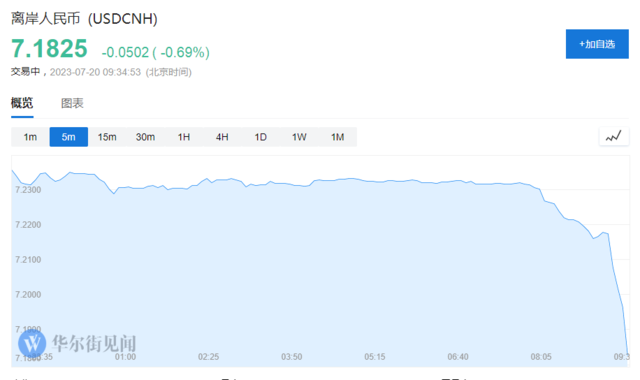Click the 7.1825 current price

[x=49, y=49]
